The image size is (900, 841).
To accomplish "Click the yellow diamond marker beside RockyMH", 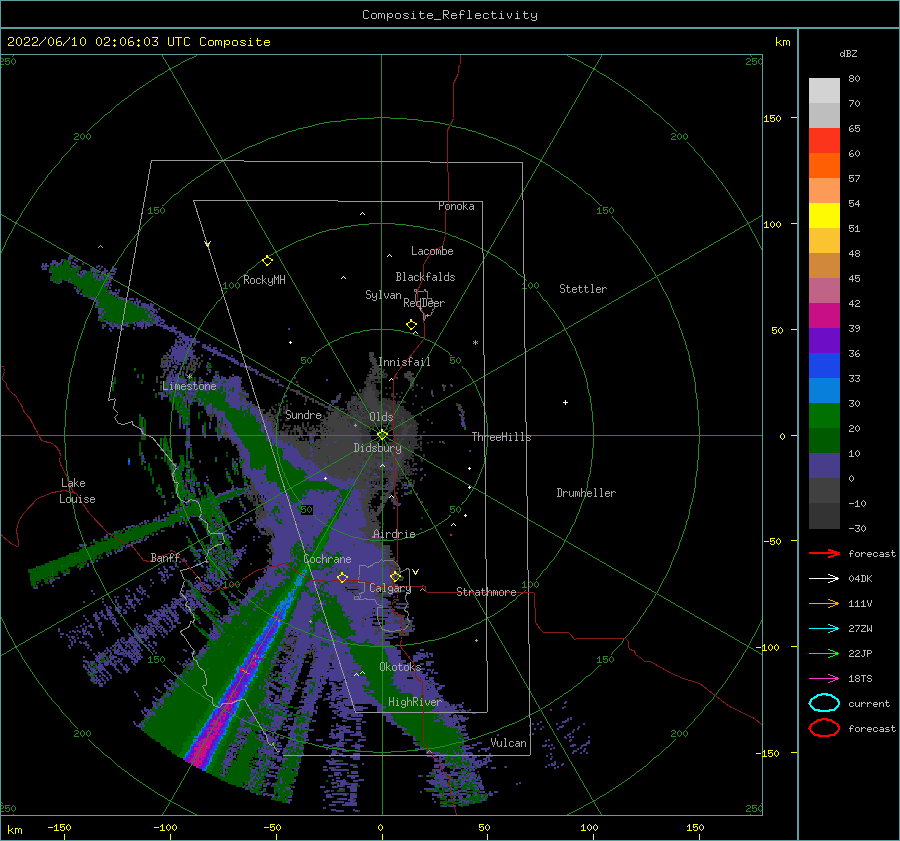I will (267, 261).
